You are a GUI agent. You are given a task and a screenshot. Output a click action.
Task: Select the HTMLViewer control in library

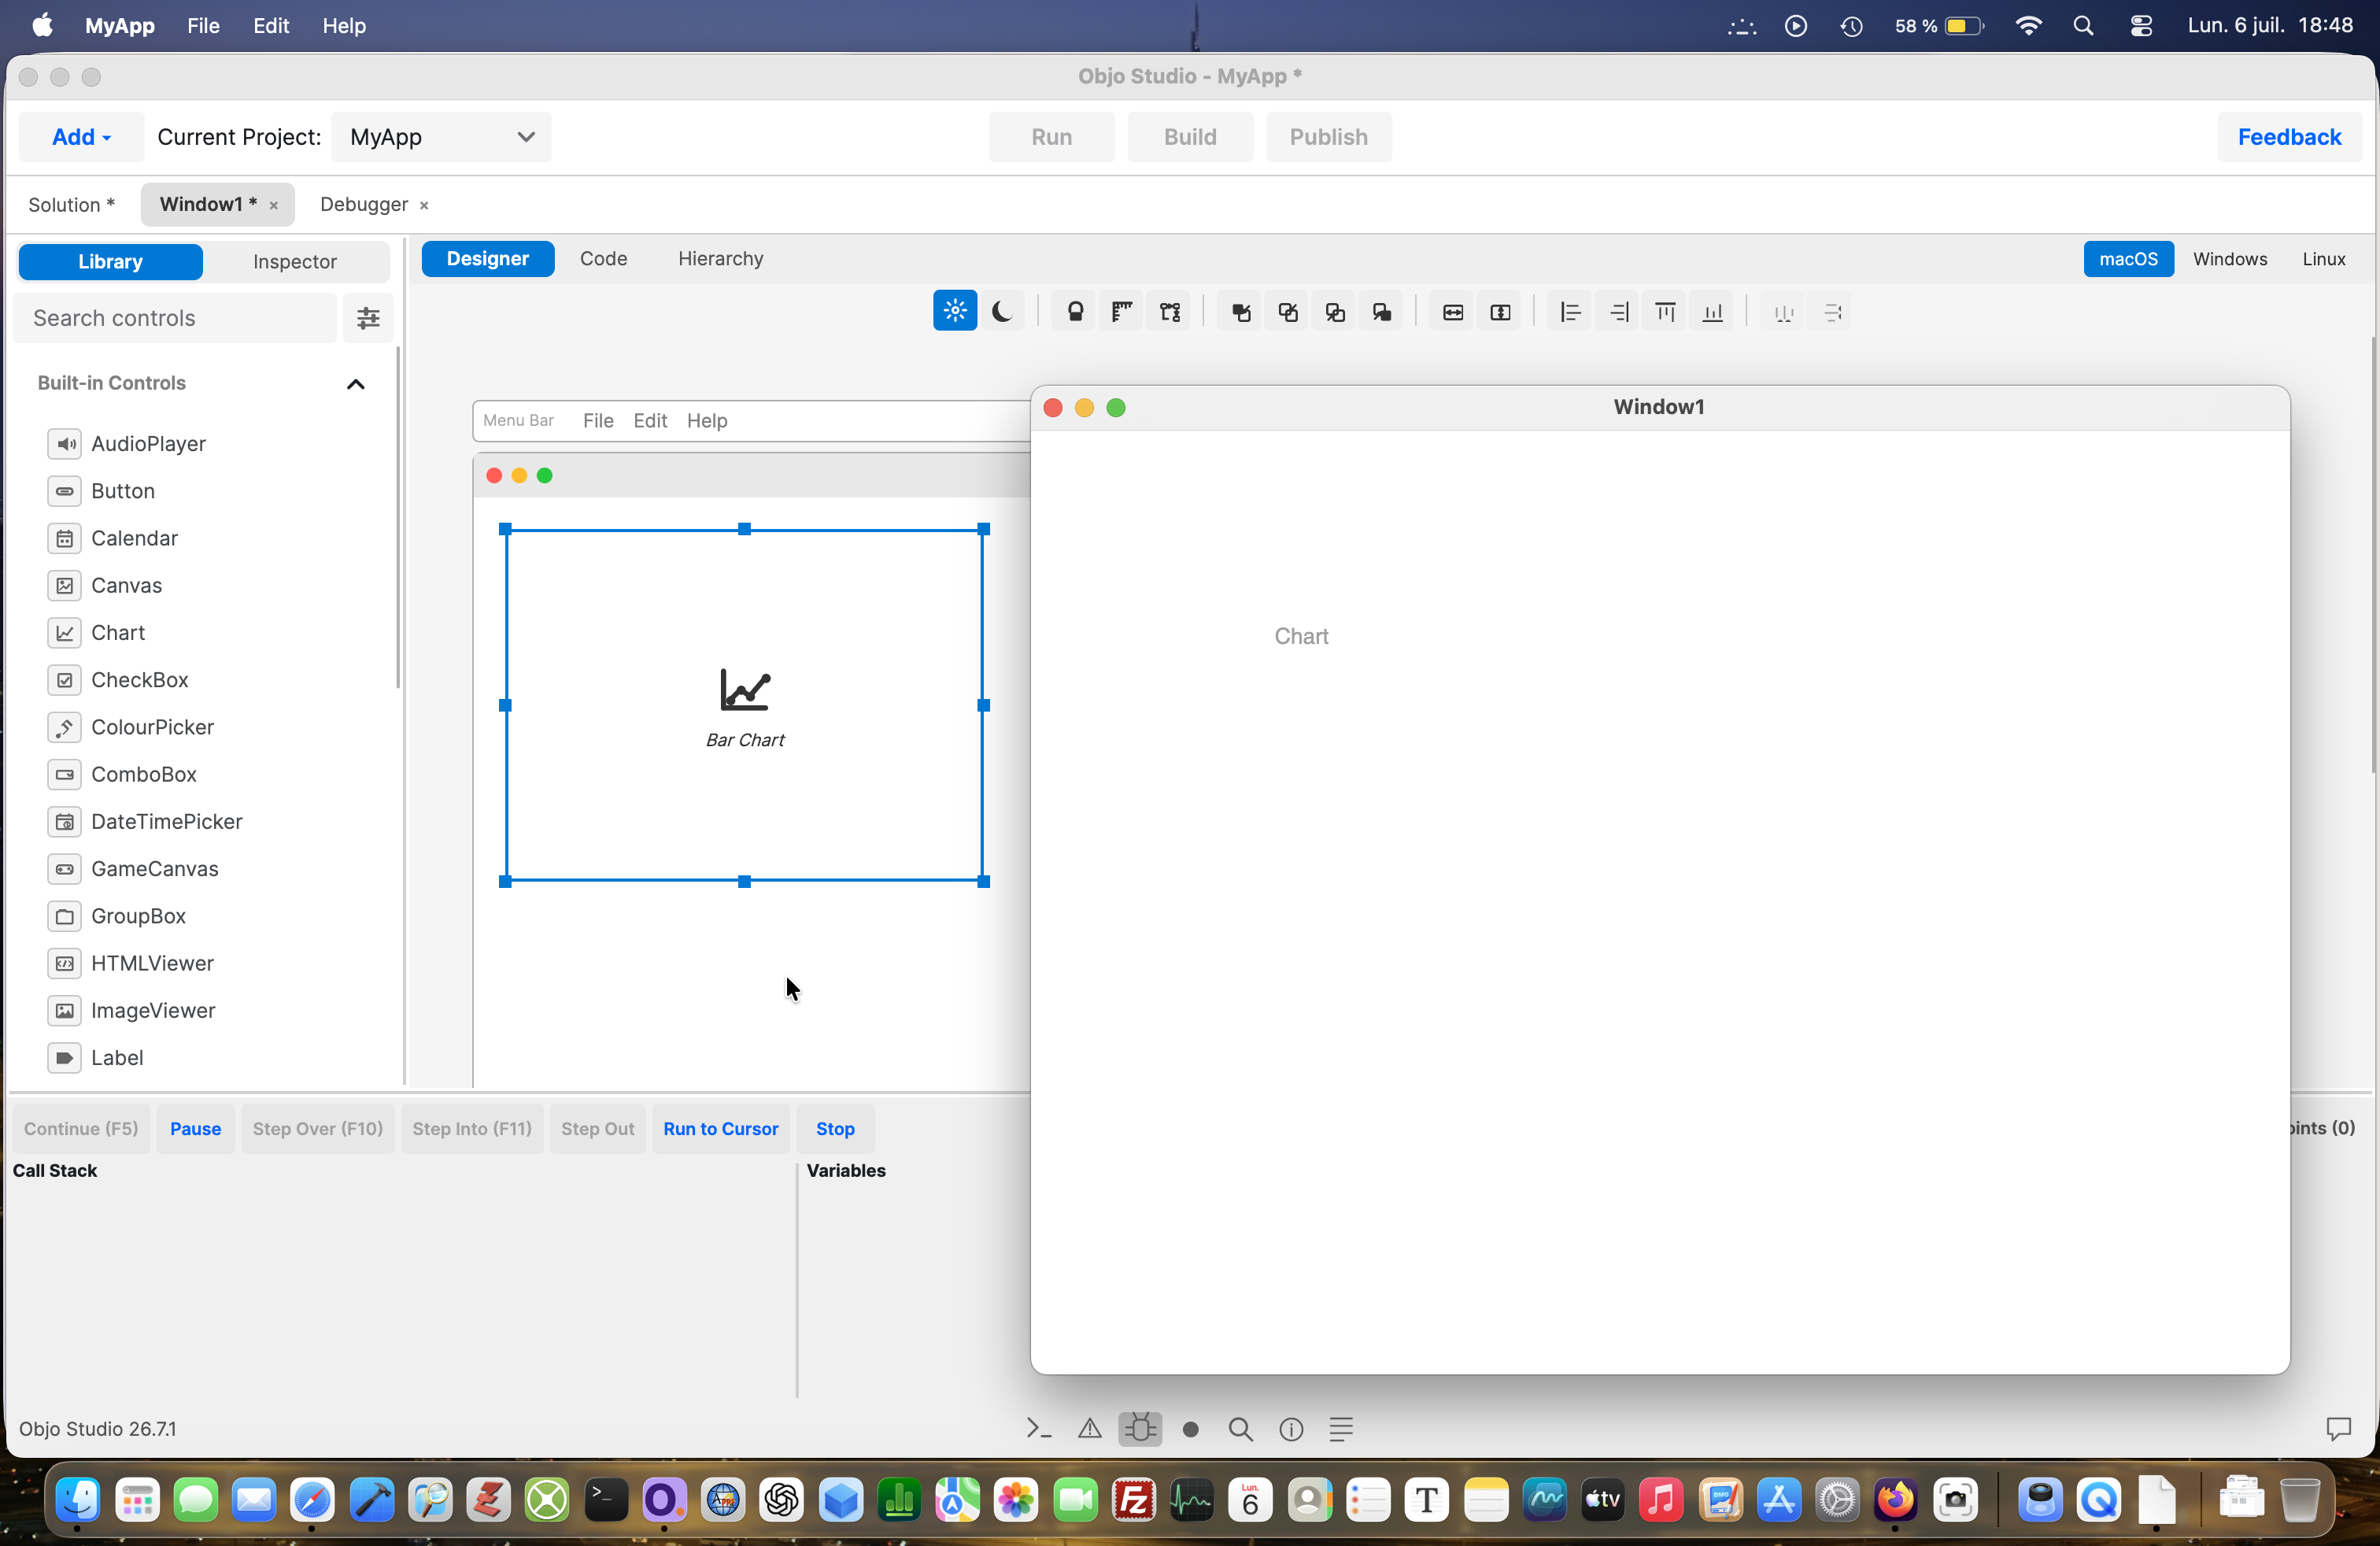click(152, 963)
